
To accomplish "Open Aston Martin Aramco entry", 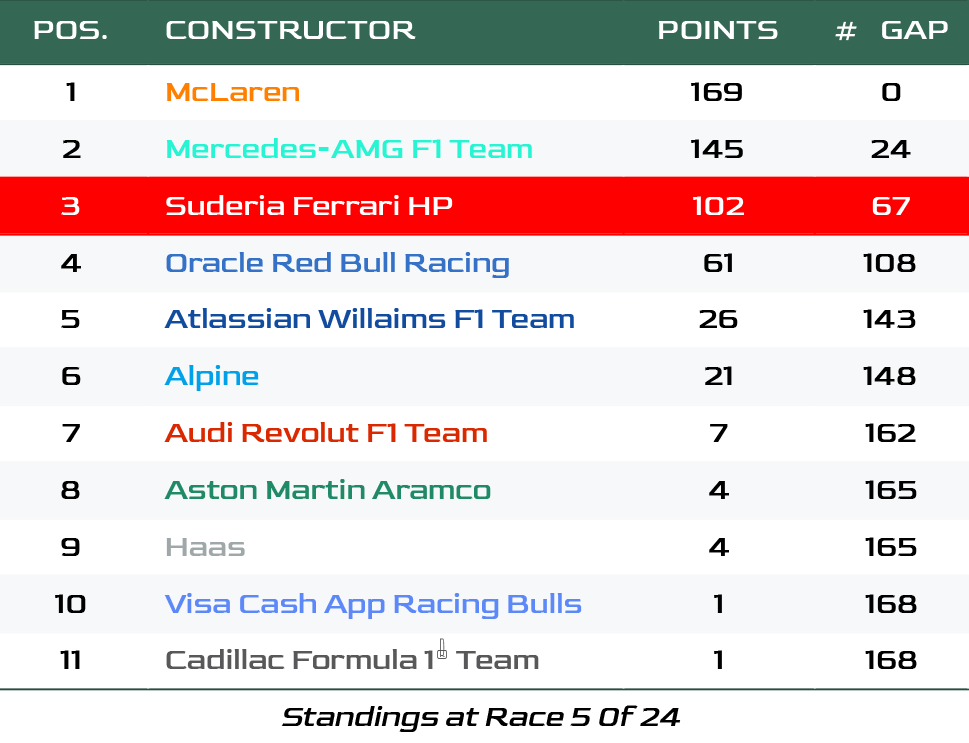I will coord(328,490).
